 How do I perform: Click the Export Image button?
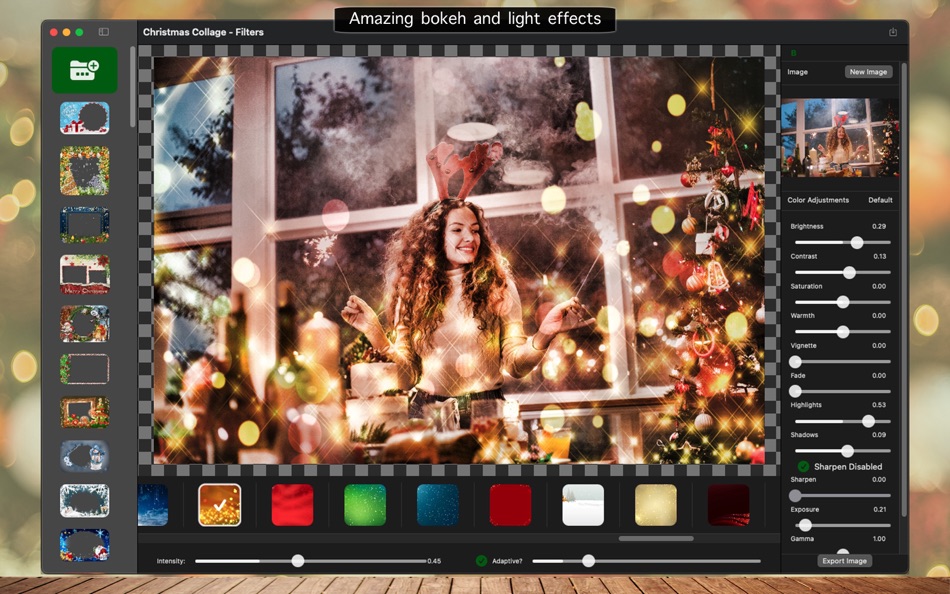click(x=844, y=561)
